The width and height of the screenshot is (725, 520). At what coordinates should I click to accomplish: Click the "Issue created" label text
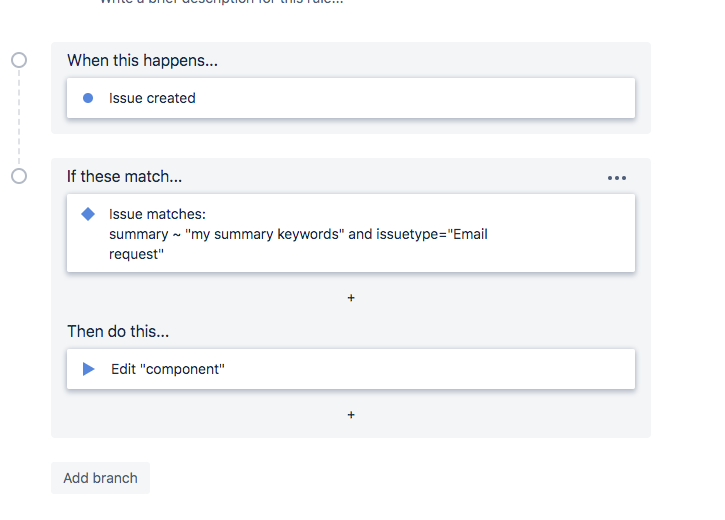[x=152, y=98]
